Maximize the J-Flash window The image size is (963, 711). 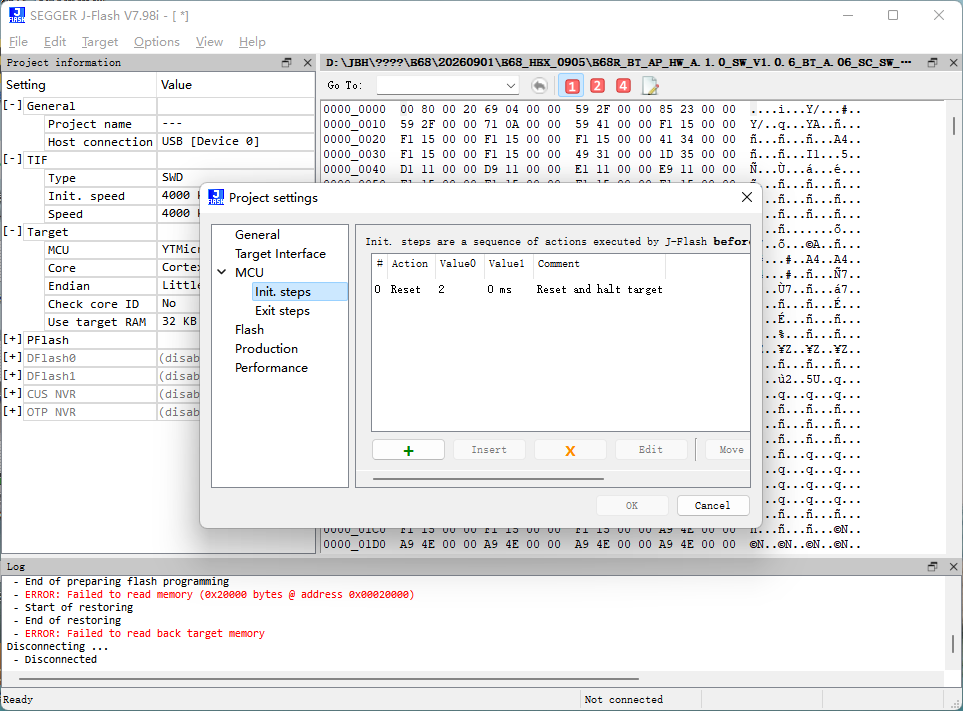coord(893,15)
